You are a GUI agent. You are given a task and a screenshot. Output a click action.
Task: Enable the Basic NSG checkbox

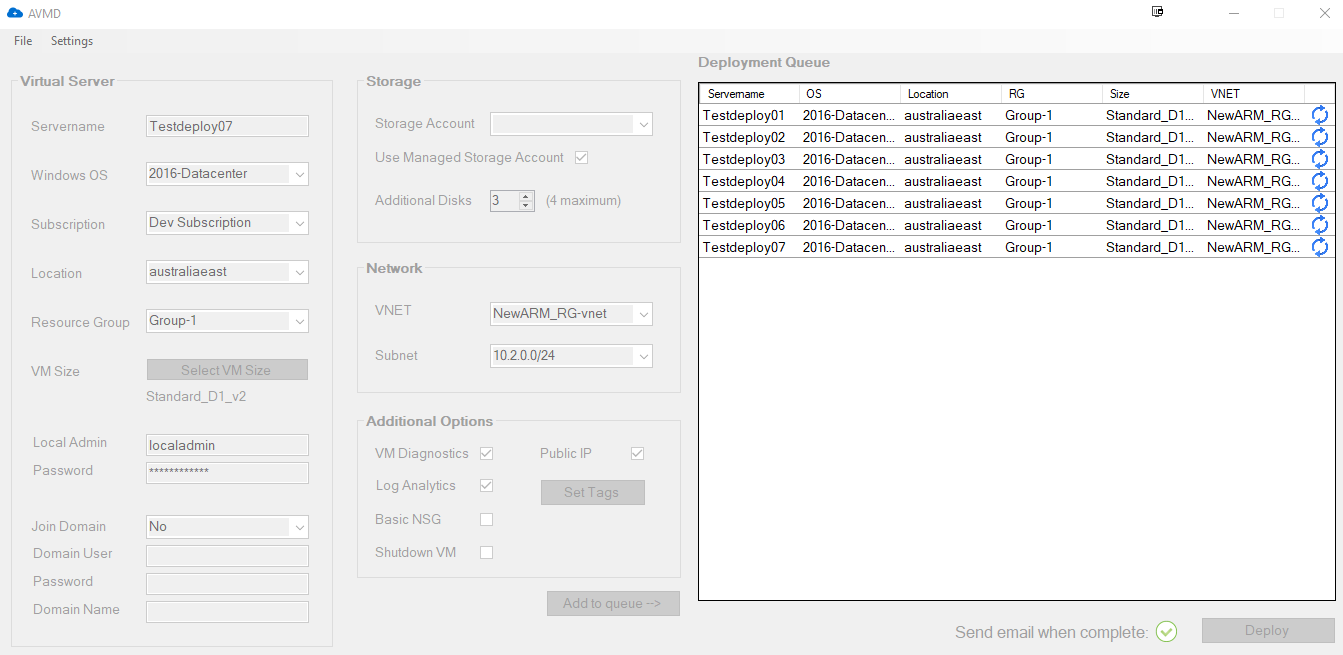click(486, 520)
